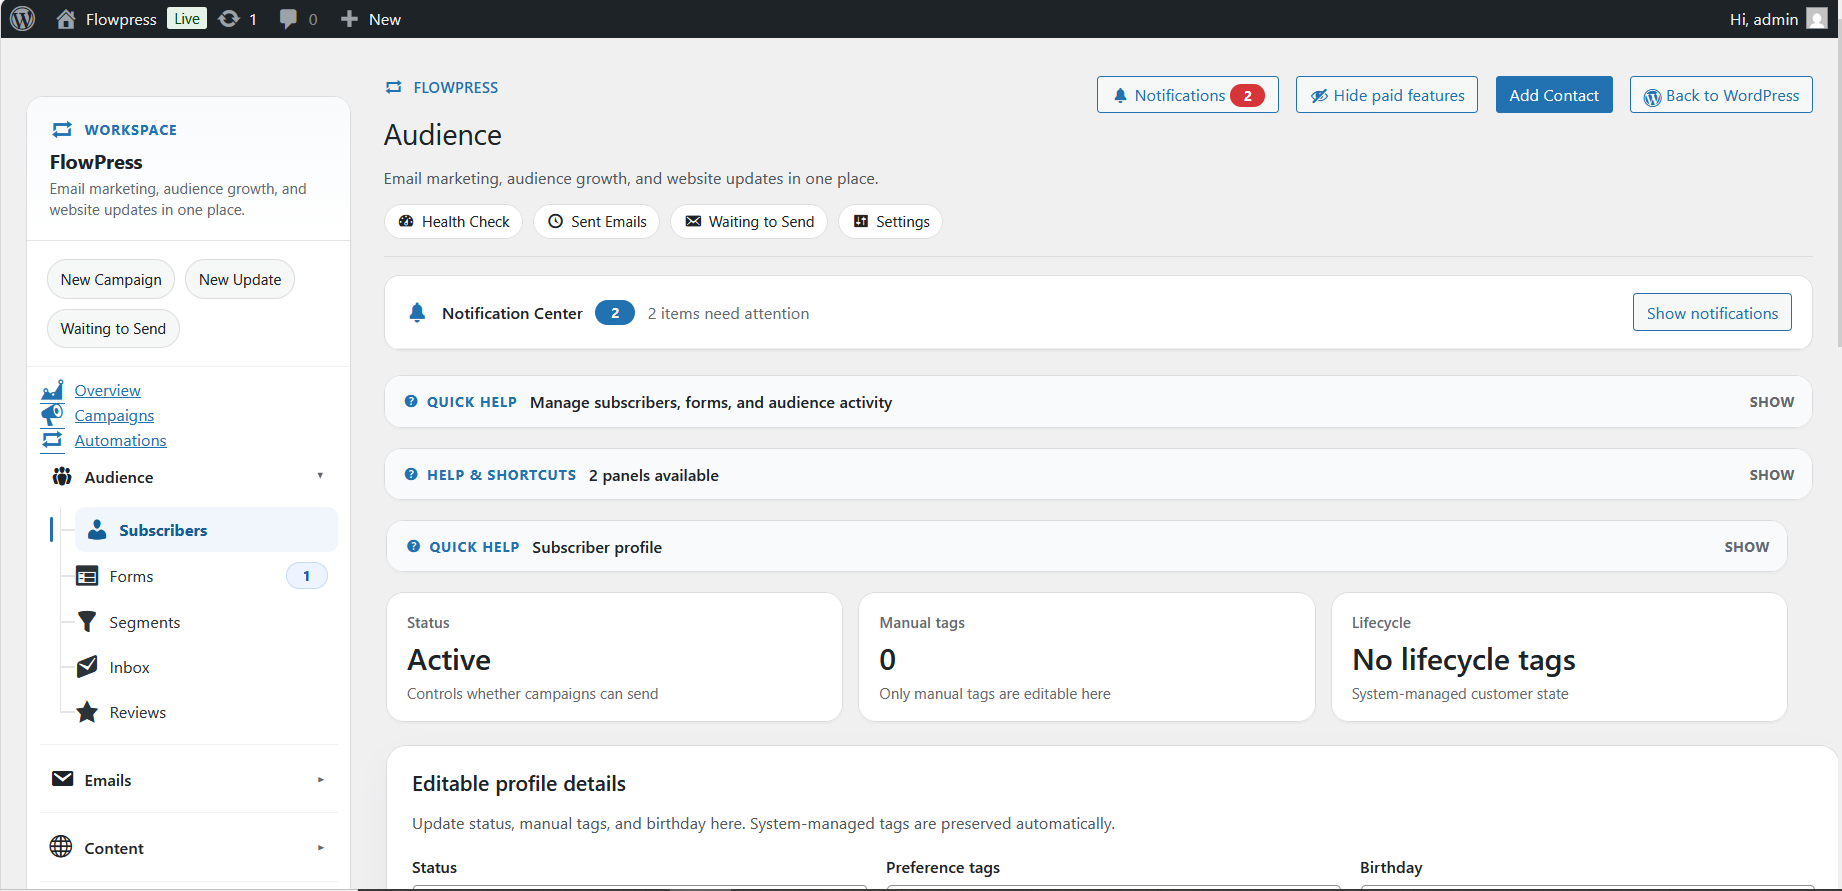The height and width of the screenshot is (891, 1842).
Task: Select Subscribers in the Audience menu
Action: tap(206, 530)
